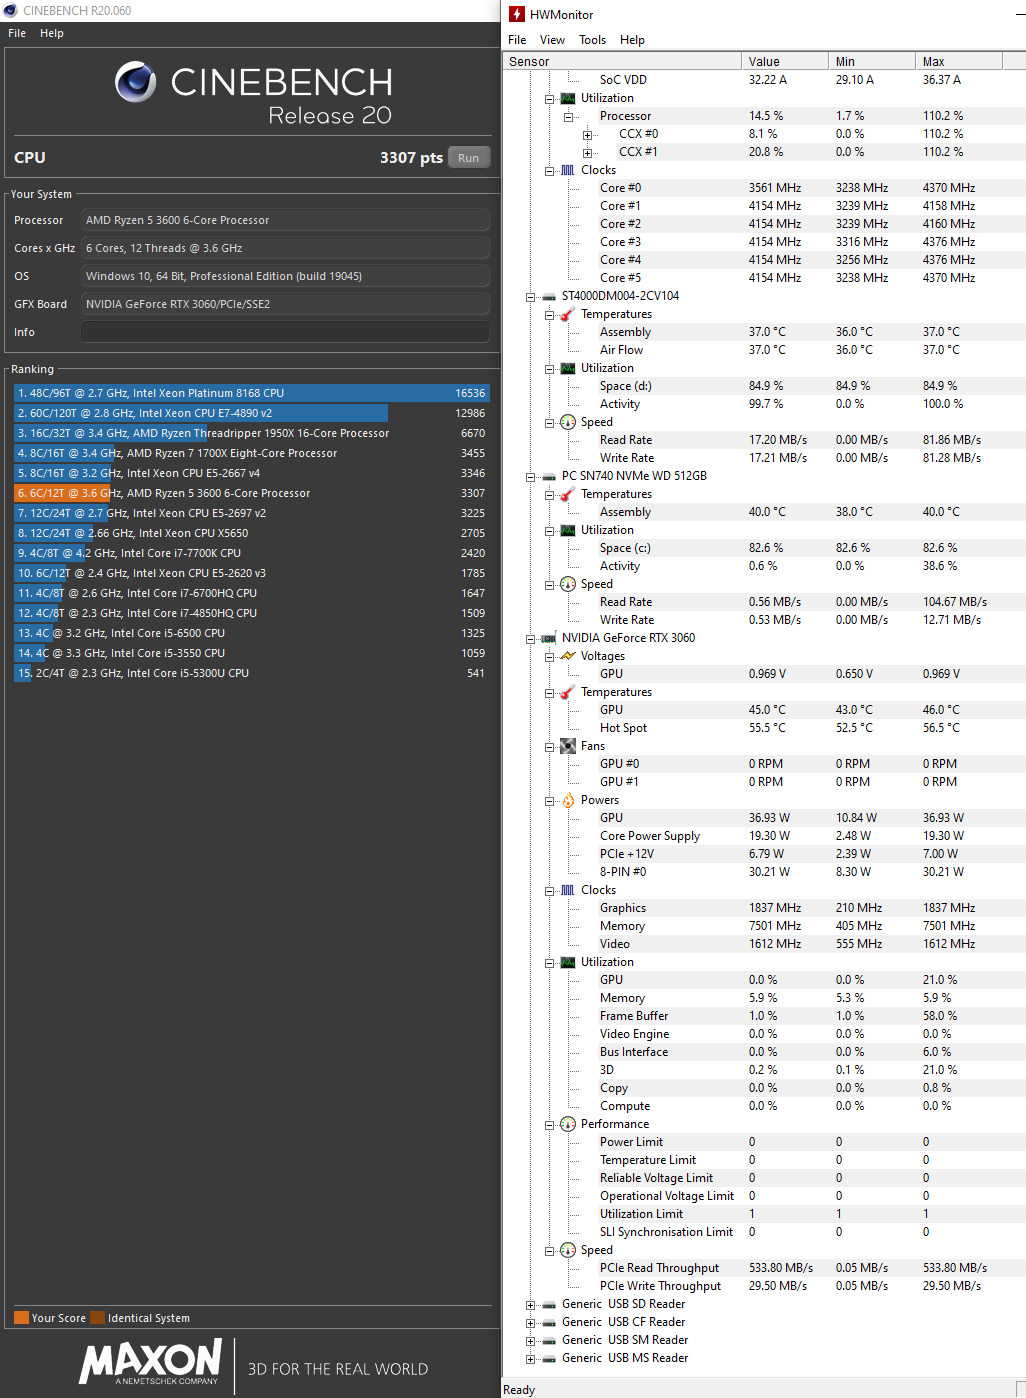1026x1398 pixels.
Task: Open HWMonitor File menu
Action: tap(517, 40)
